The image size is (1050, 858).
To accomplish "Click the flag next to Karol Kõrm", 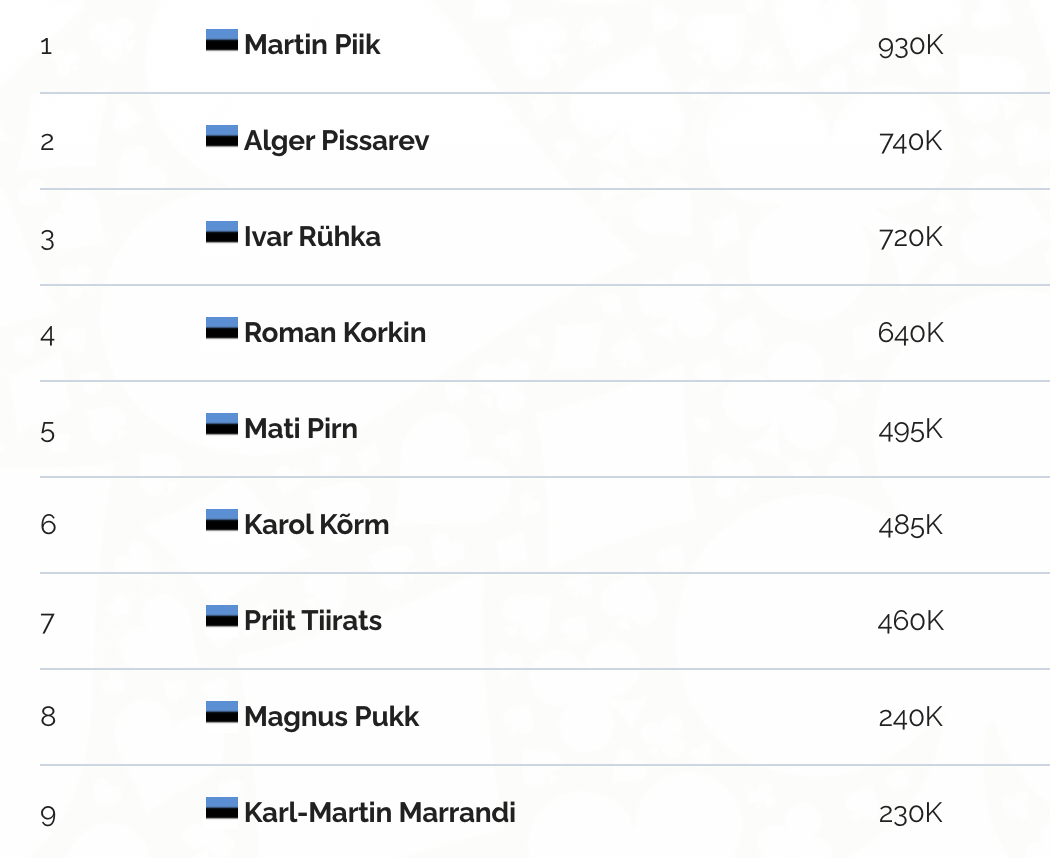I will [221, 520].
